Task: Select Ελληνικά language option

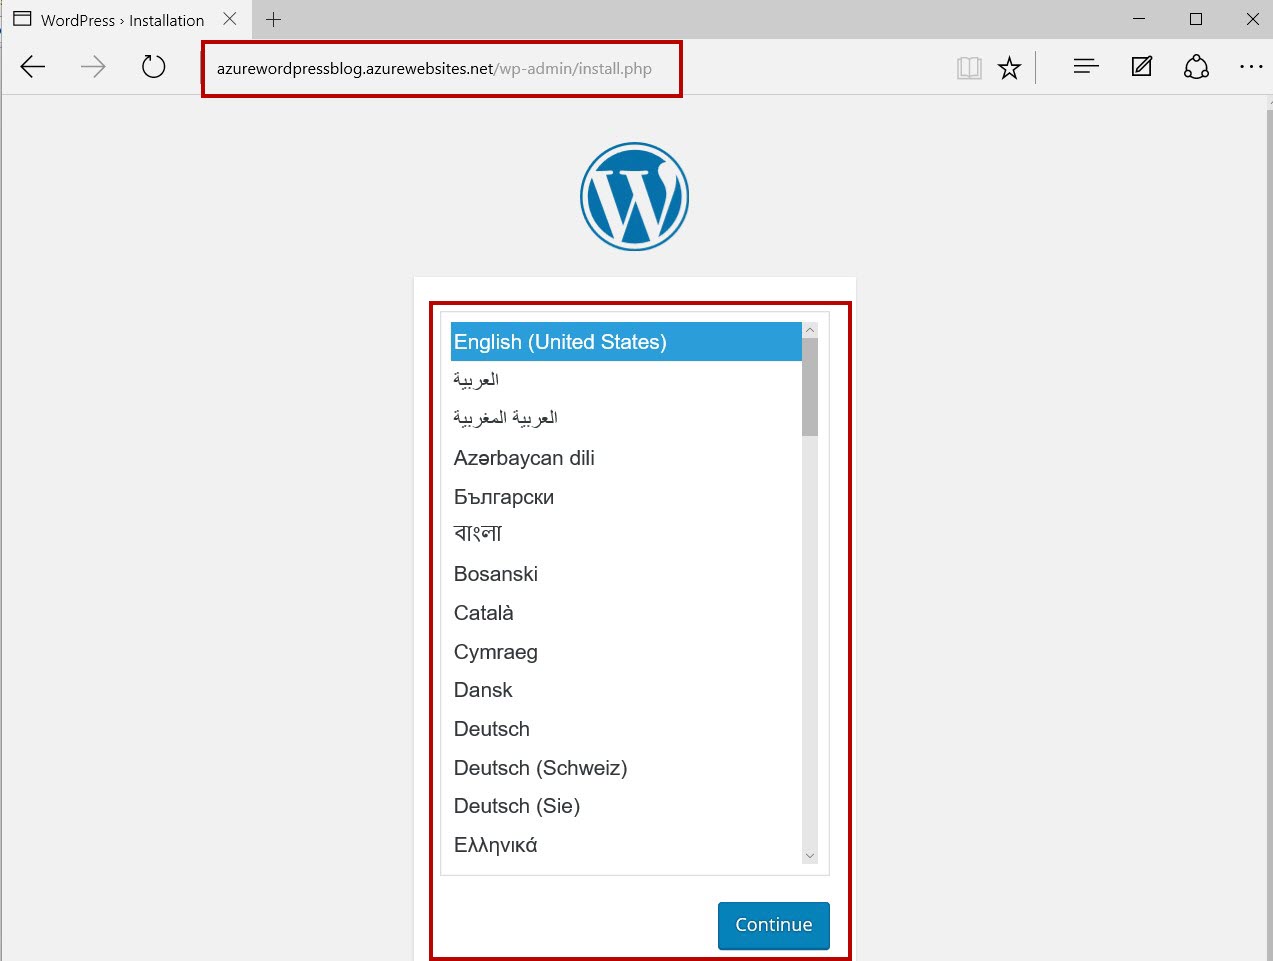Action: point(626,845)
